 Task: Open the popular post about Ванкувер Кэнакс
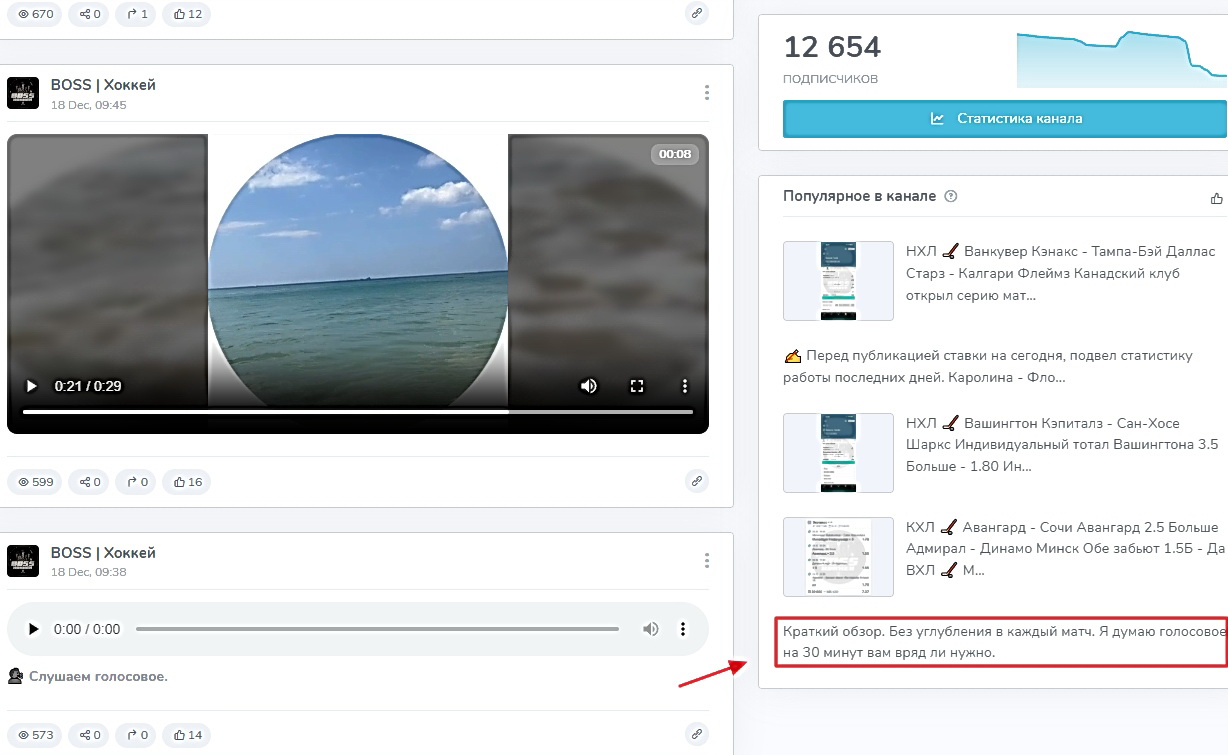pyautogui.click(x=1060, y=273)
